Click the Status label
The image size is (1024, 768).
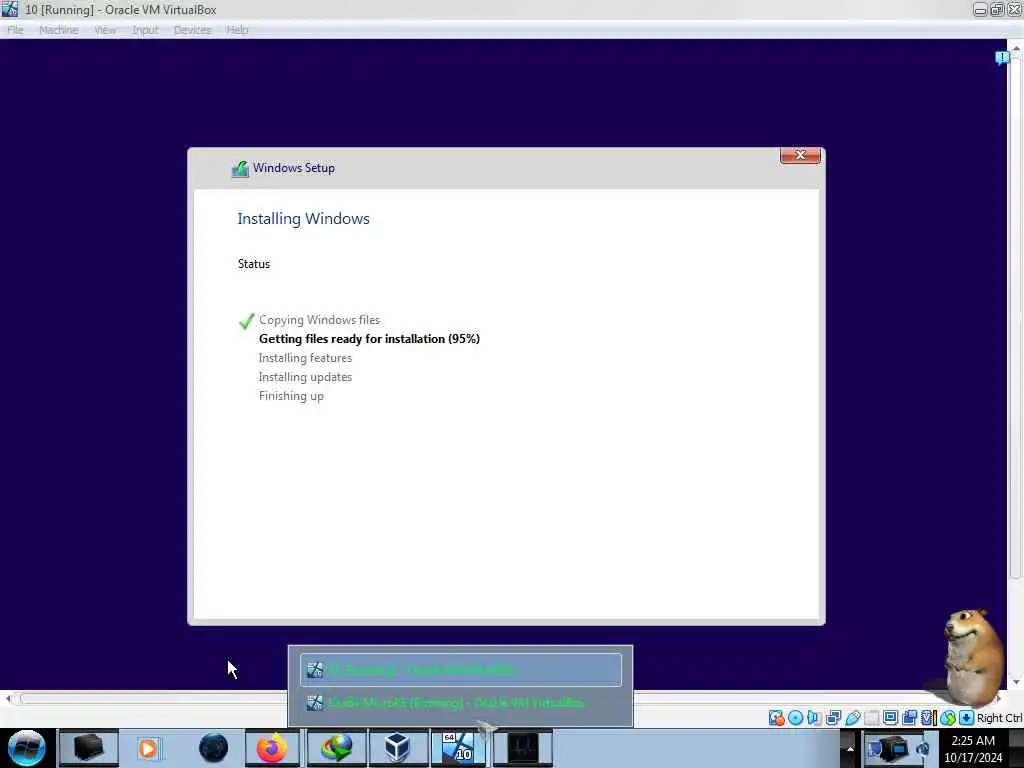[x=254, y=264]
